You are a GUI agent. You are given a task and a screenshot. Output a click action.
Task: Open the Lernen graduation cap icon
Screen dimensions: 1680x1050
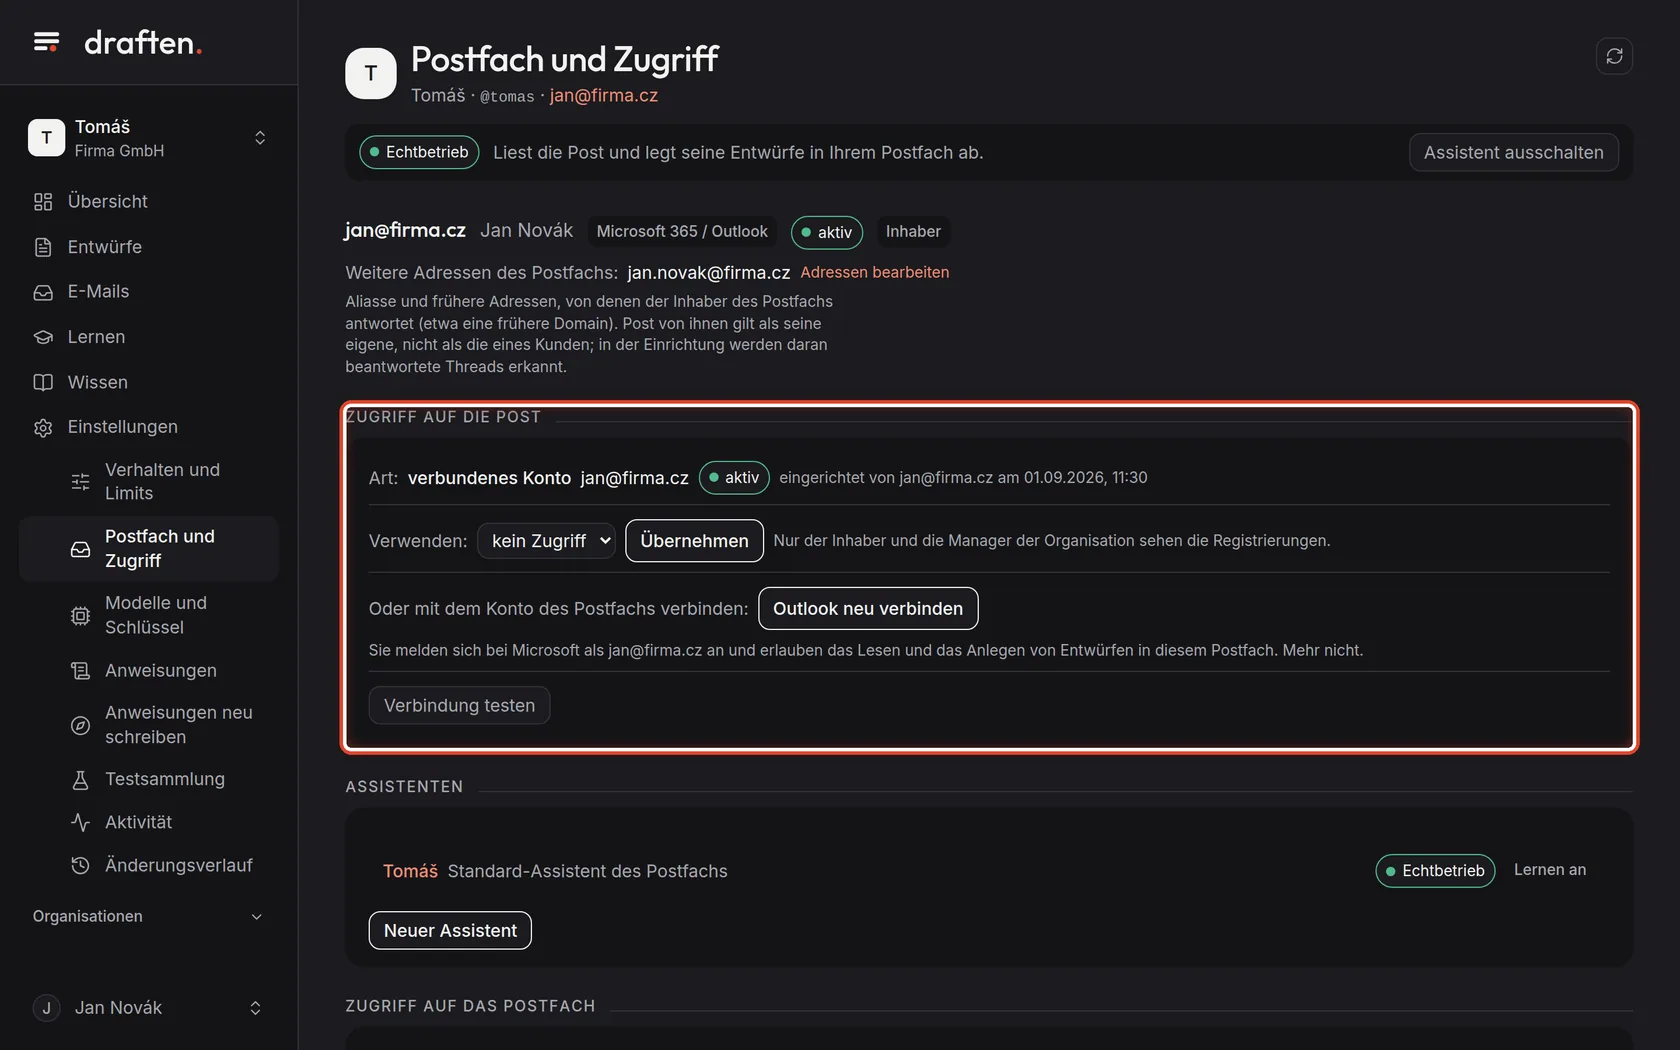(43, 337)
